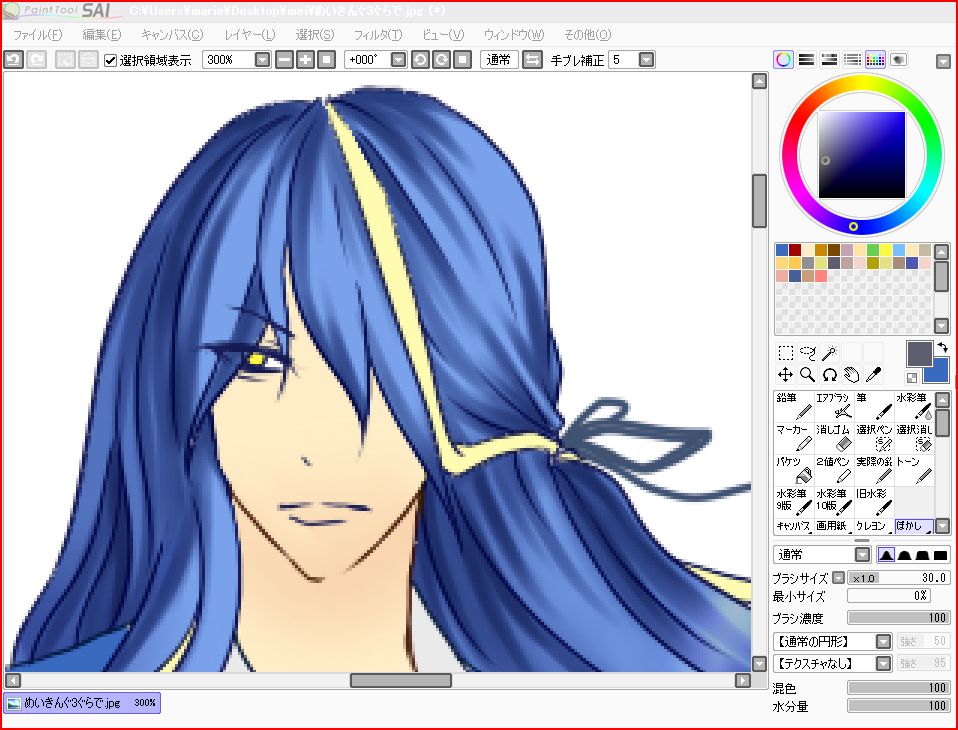Open the +000° rotation angle dropdown
Screen dimensions: 958x730
coord(398,60)
